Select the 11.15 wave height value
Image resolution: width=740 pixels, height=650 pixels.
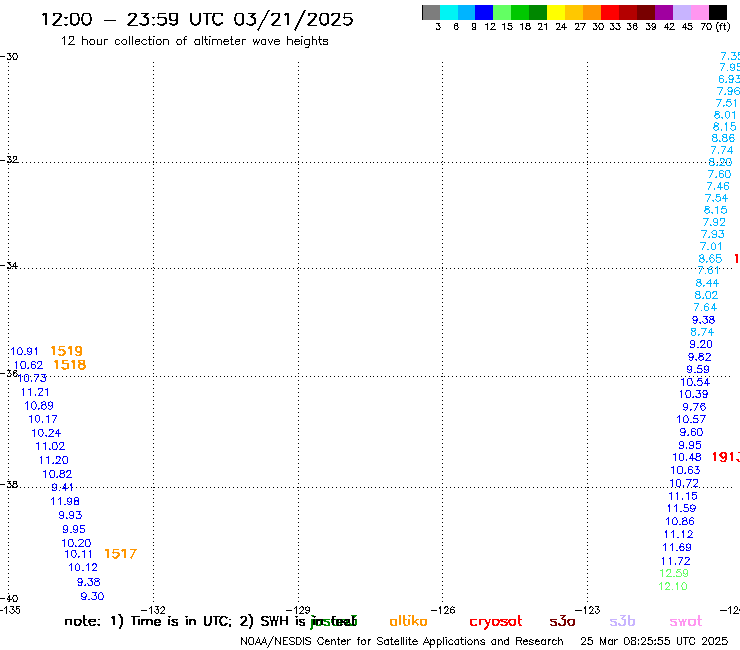tap(683, 496)
